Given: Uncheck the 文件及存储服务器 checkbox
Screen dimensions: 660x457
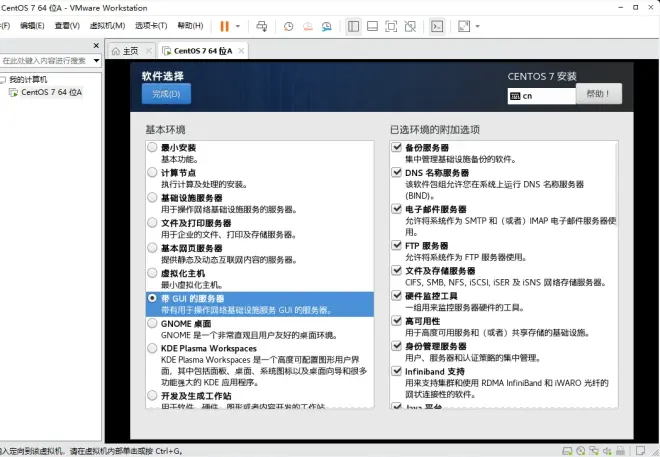Looking at the screenshot, I should (397, 270).
